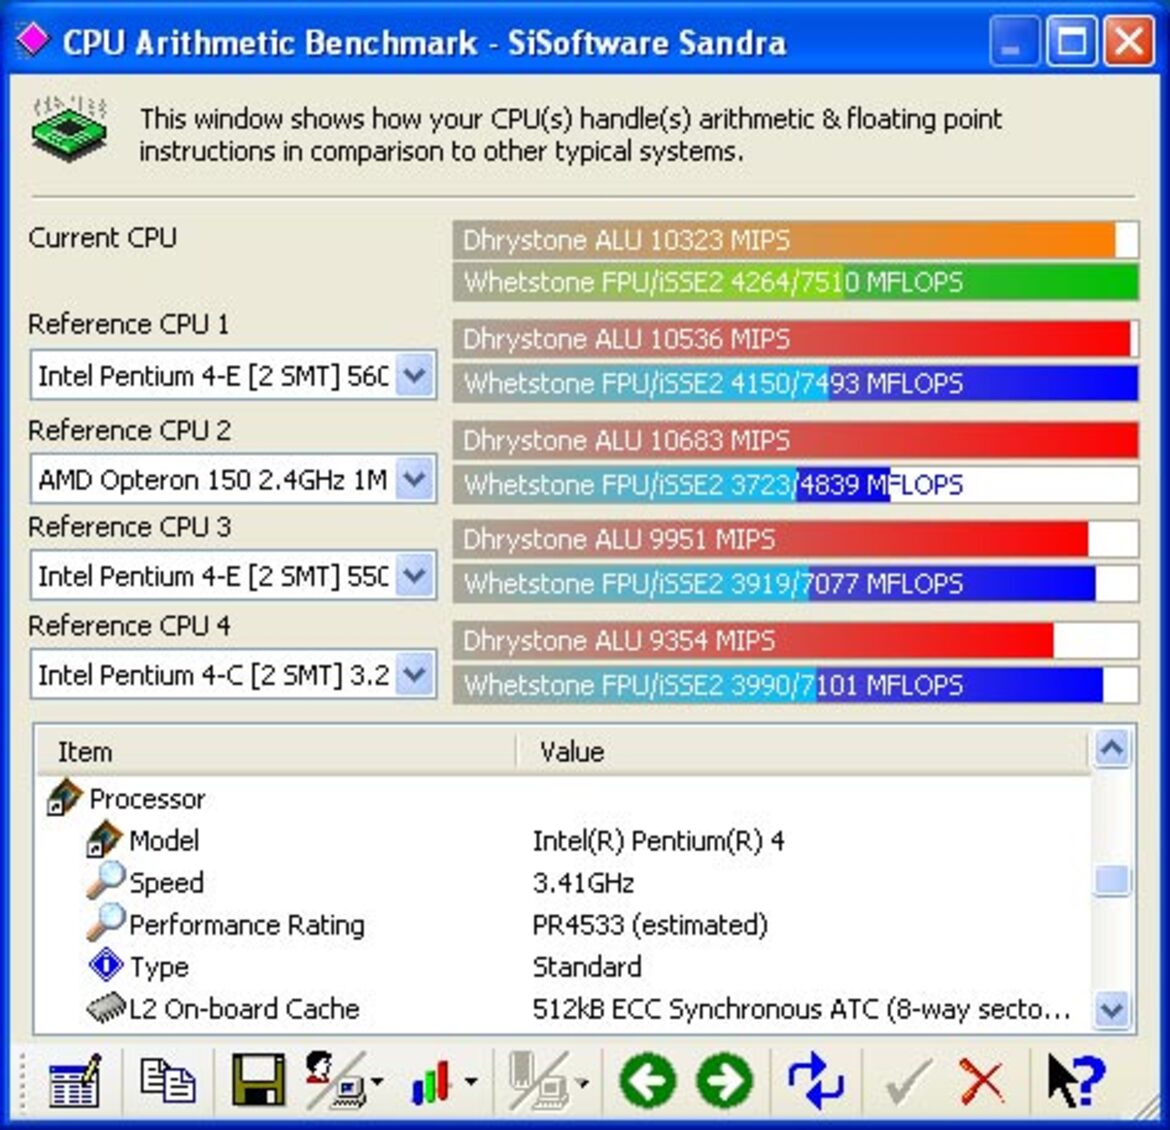
Task: Click the pink diamond window menu icon
Action: tap(33, 39)
